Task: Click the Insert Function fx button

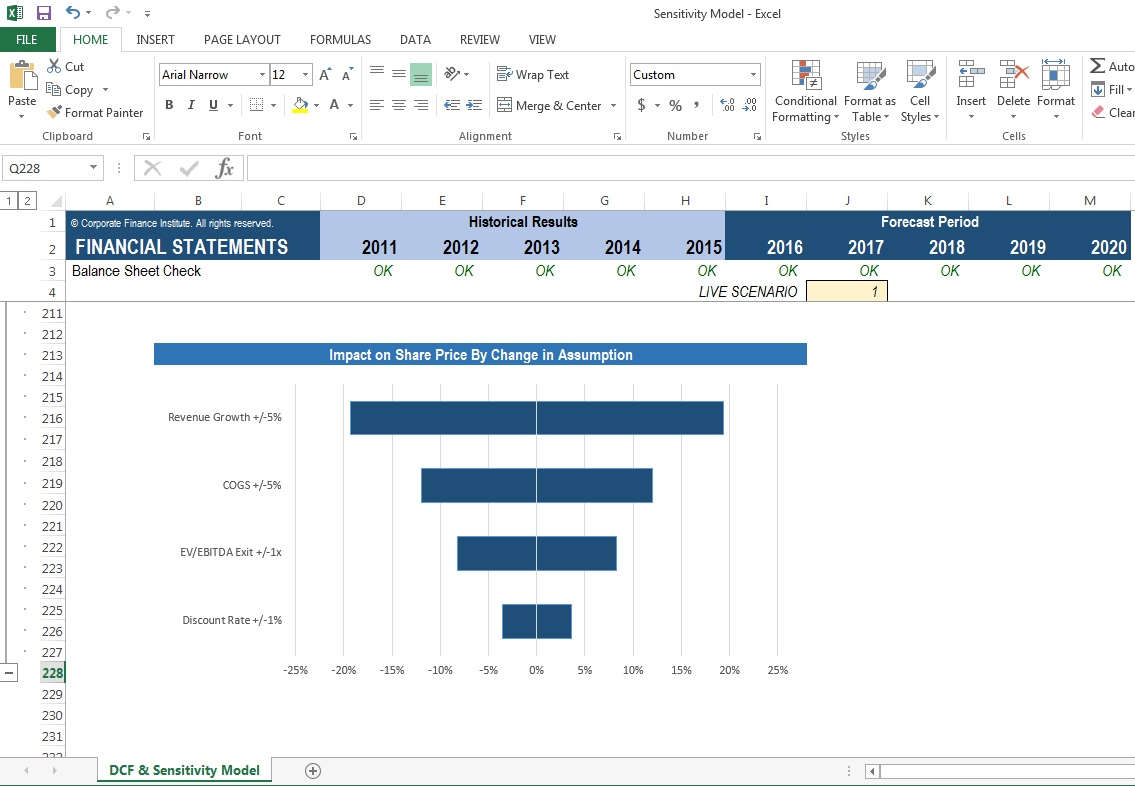Action: [224, 167]
